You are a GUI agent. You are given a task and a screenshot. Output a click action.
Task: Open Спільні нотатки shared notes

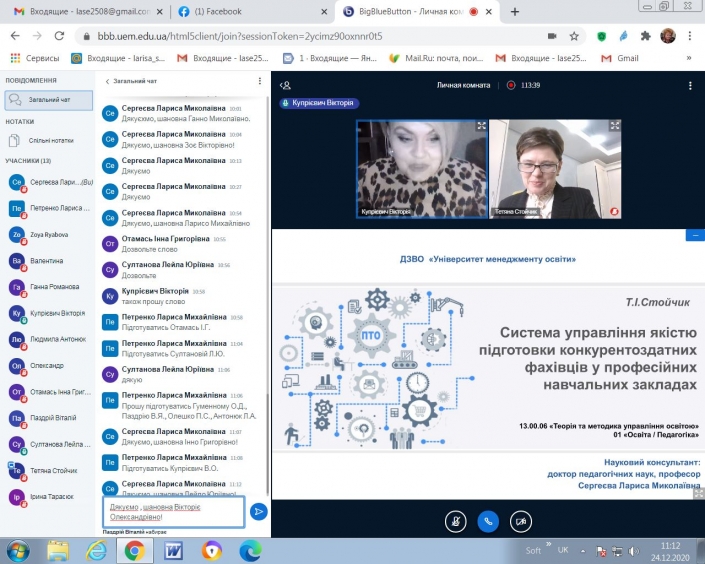click(49, 141)
